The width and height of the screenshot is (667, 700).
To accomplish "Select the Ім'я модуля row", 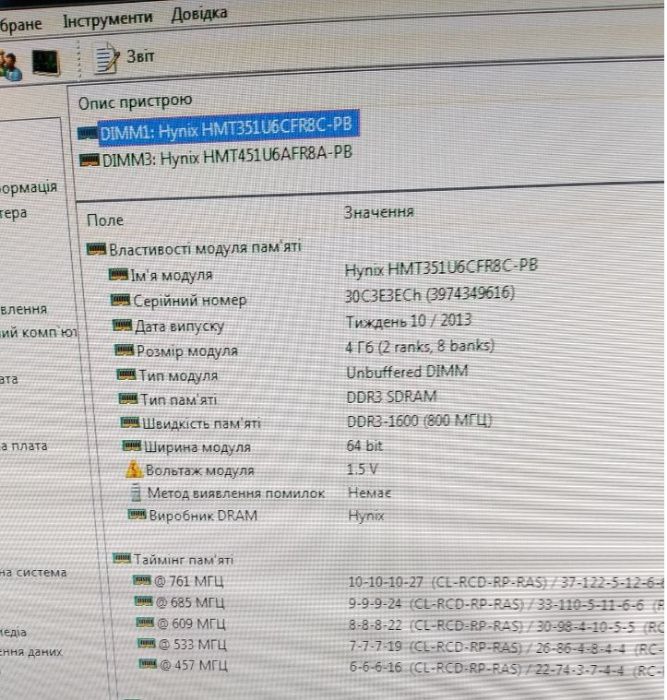I will 171,275.
